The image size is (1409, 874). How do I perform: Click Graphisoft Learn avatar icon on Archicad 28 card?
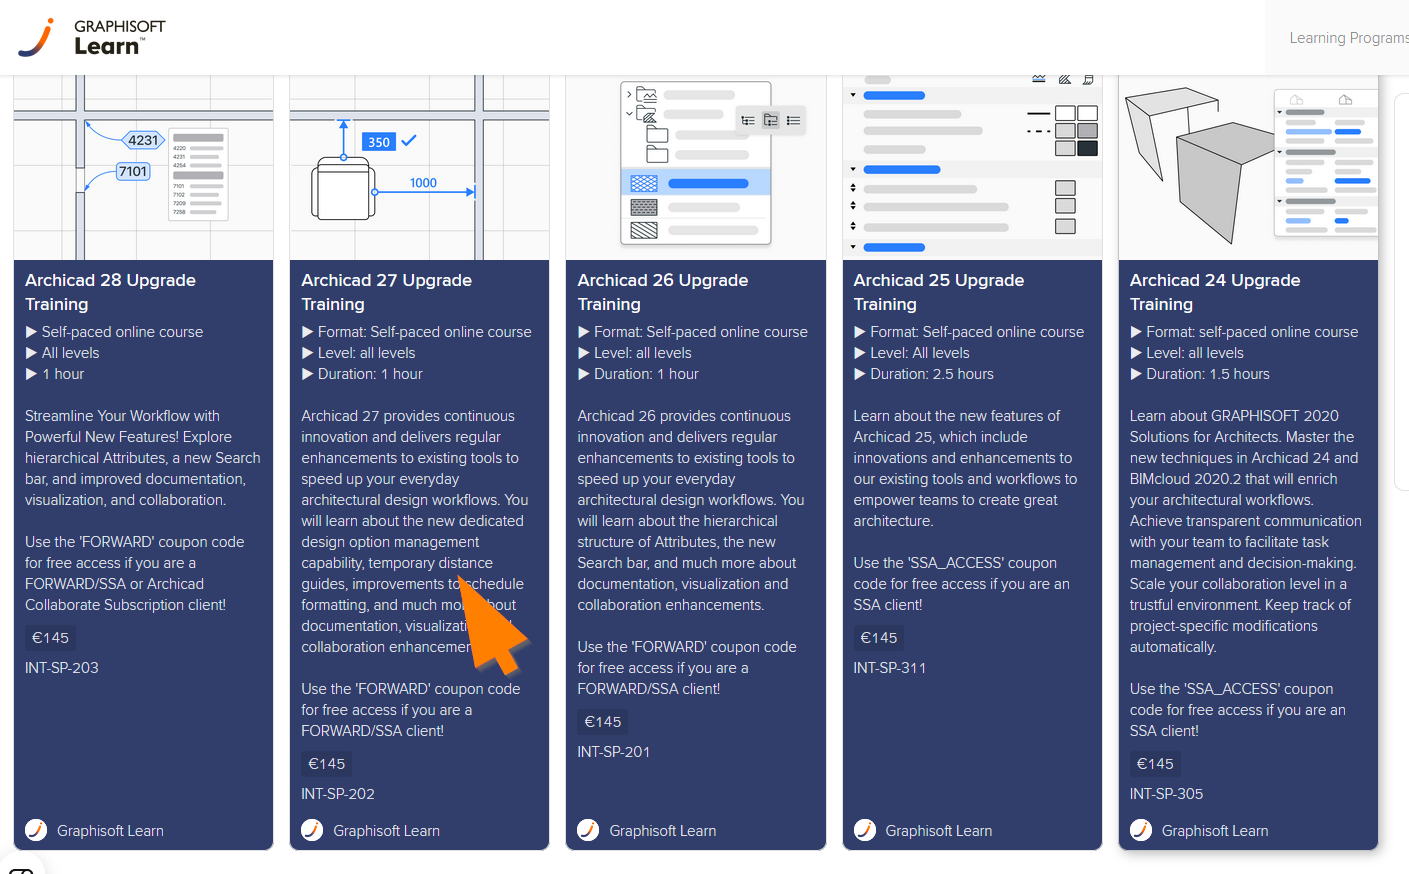click(36, 830)
